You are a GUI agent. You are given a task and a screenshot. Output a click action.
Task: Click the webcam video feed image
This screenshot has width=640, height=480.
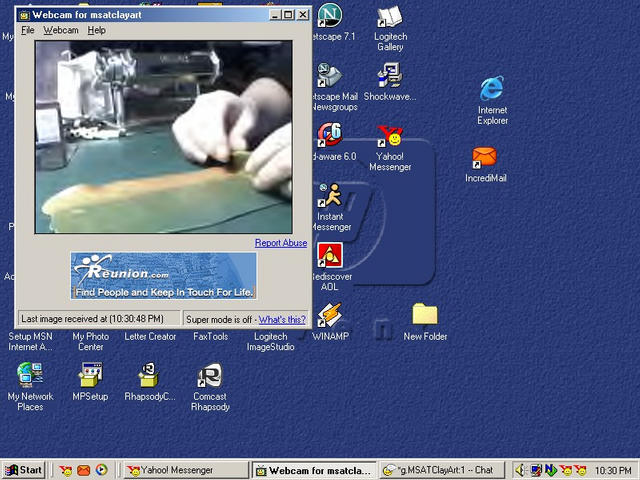click(164, 137)
